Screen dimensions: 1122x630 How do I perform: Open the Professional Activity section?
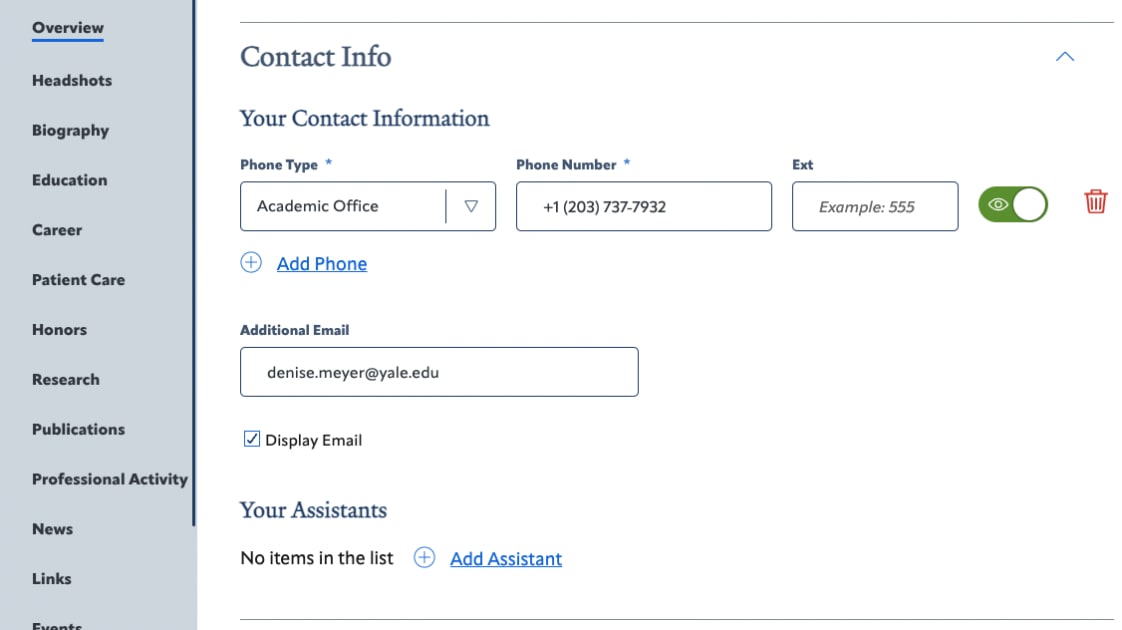click(x=109, y=479)
